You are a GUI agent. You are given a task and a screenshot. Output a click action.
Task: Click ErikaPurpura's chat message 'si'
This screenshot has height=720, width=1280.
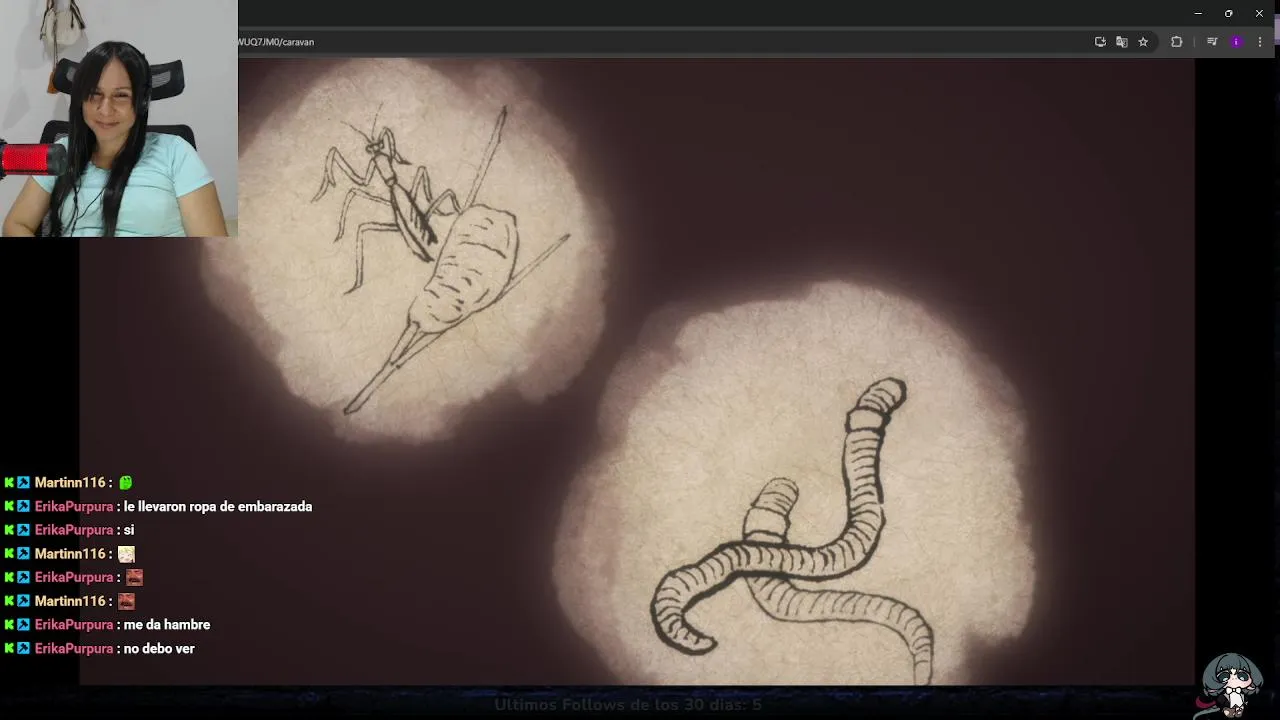(129, 530)
